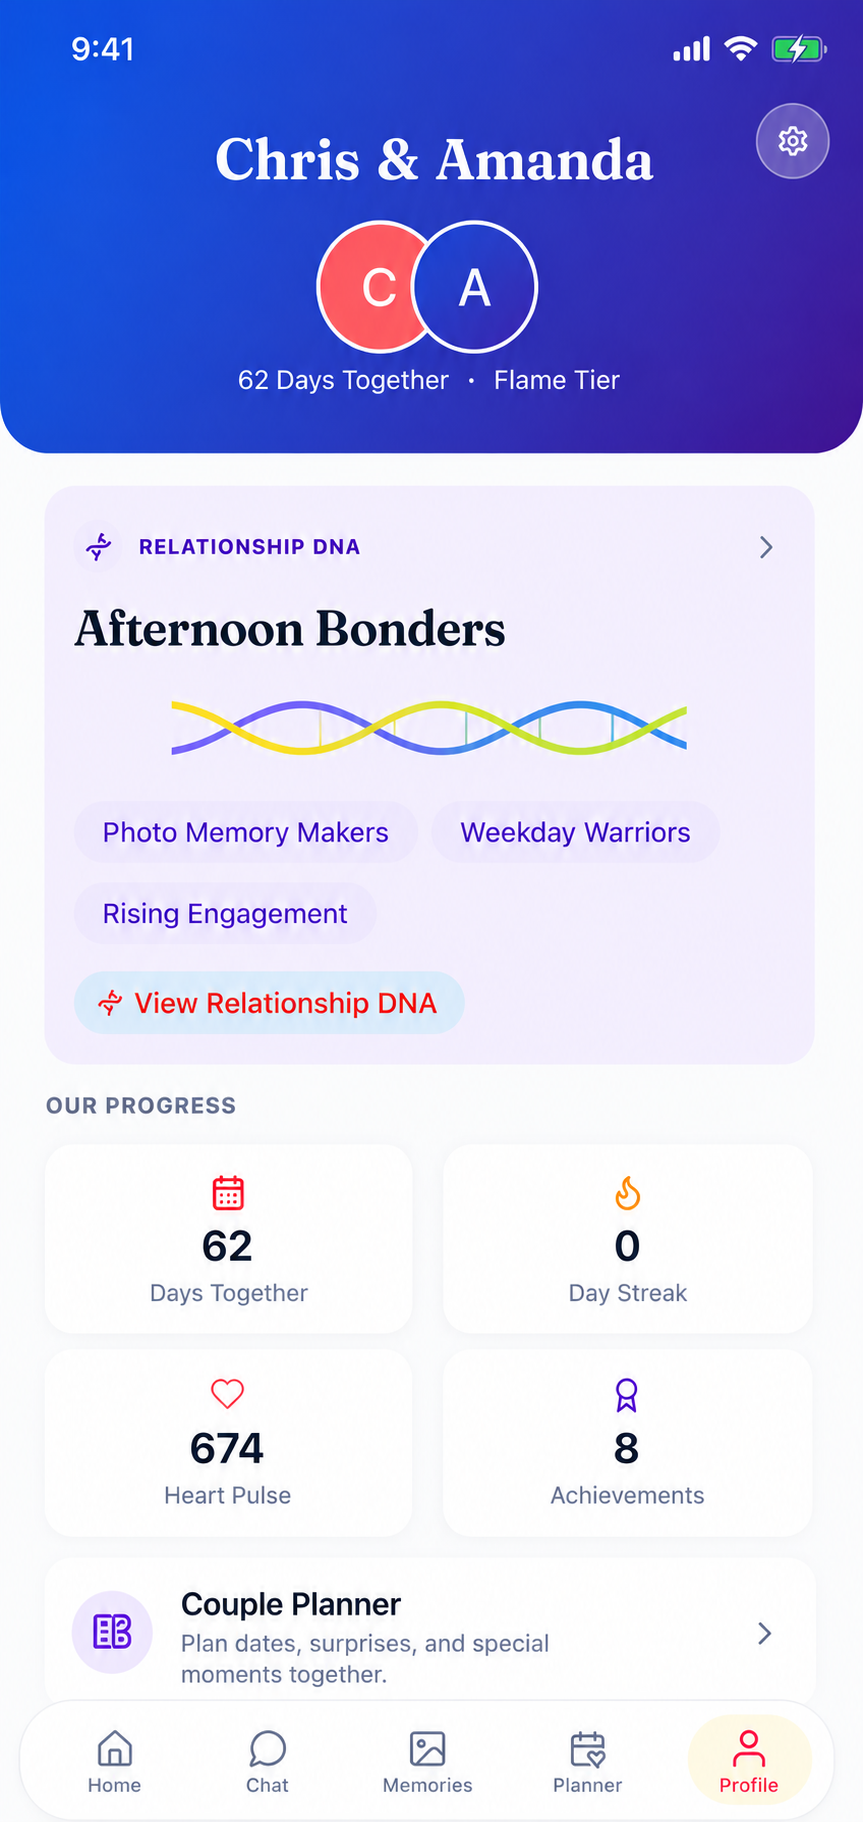The height and width of the screenshot is (1822, 863).
Task: Tap the Couple Planner book icon
Action: click(x=112, y=1632)
